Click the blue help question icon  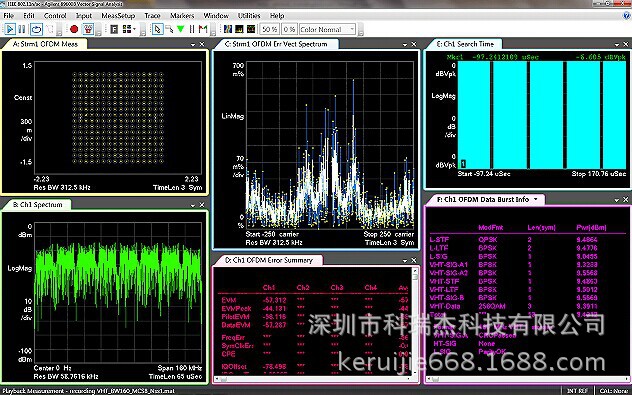click(x=627, y=15)
